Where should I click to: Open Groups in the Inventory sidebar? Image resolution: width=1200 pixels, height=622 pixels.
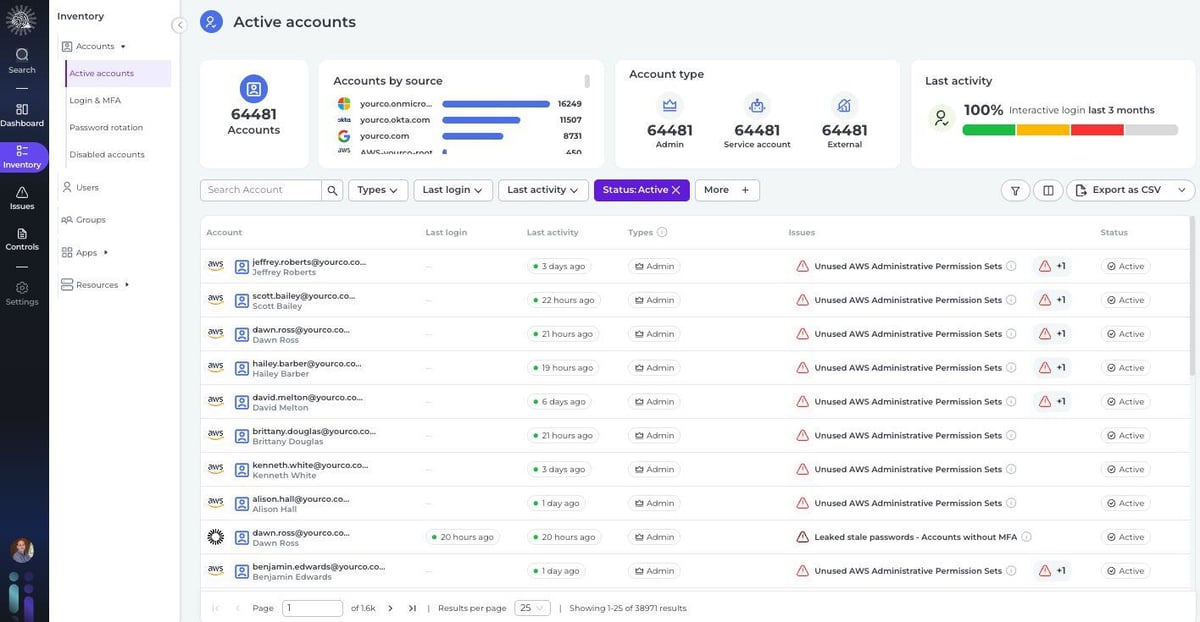point(83,219)
